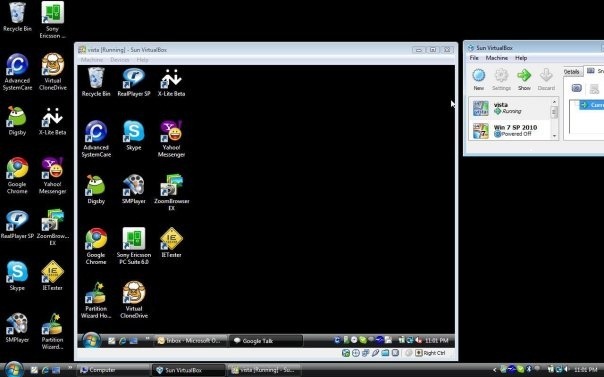This screenshot has height=377, width=604.
Task: Select SMPlayer icon inside the vista VM
Action: pyautogui.click(x=134, y=189)
